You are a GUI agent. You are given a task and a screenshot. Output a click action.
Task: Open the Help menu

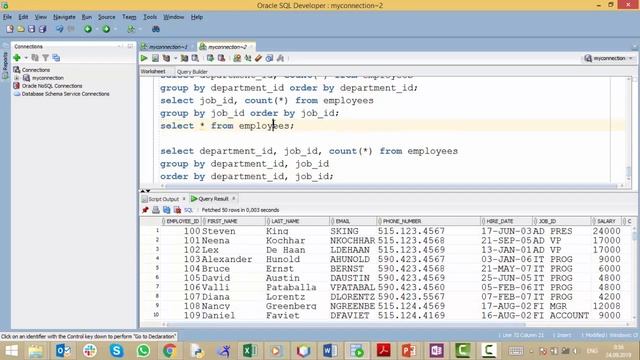pos(197,17)
